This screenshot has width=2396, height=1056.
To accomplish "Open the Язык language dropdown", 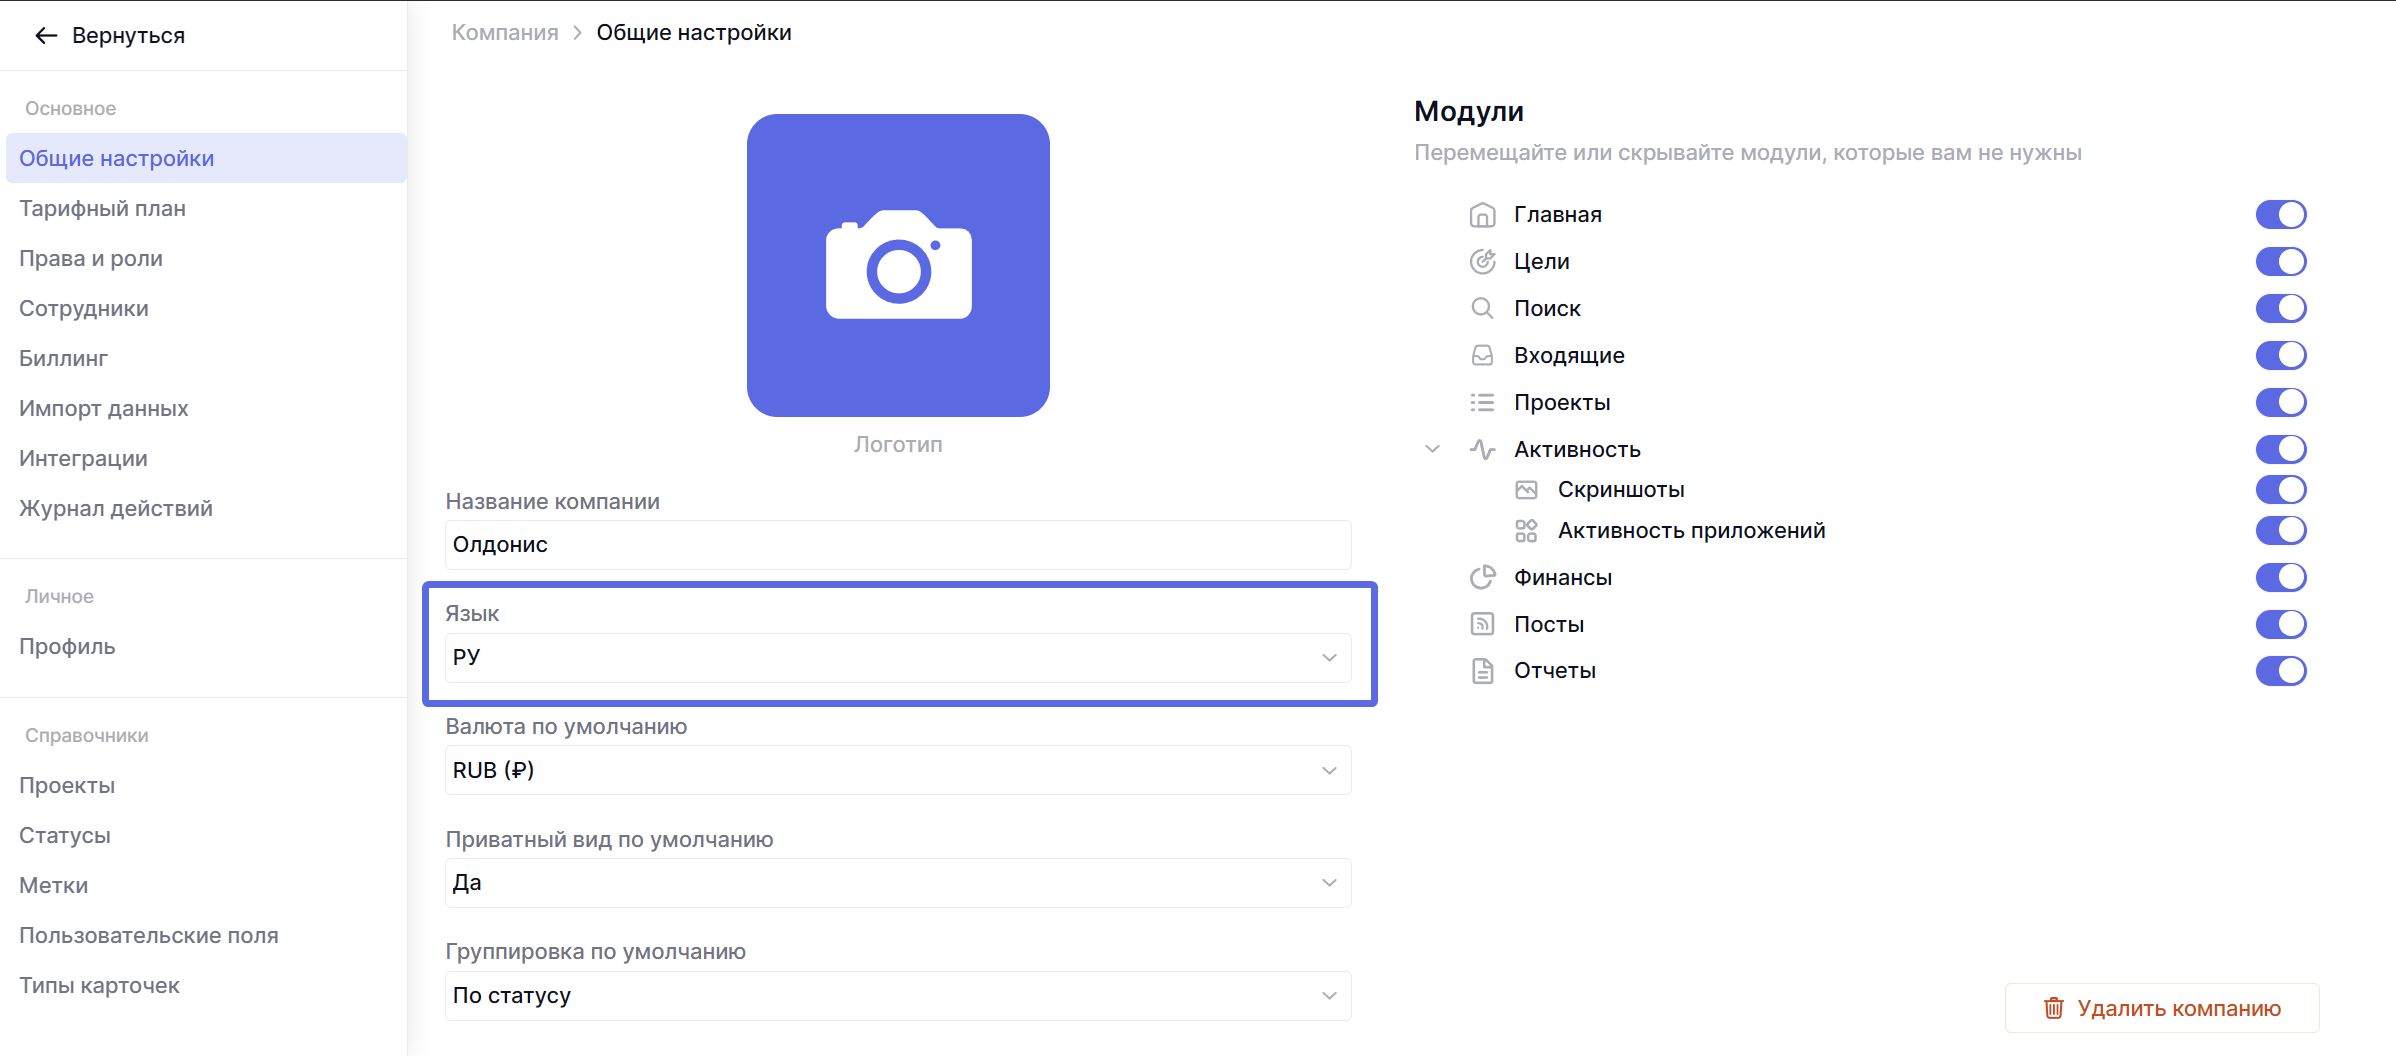I will tap(897, 657).
